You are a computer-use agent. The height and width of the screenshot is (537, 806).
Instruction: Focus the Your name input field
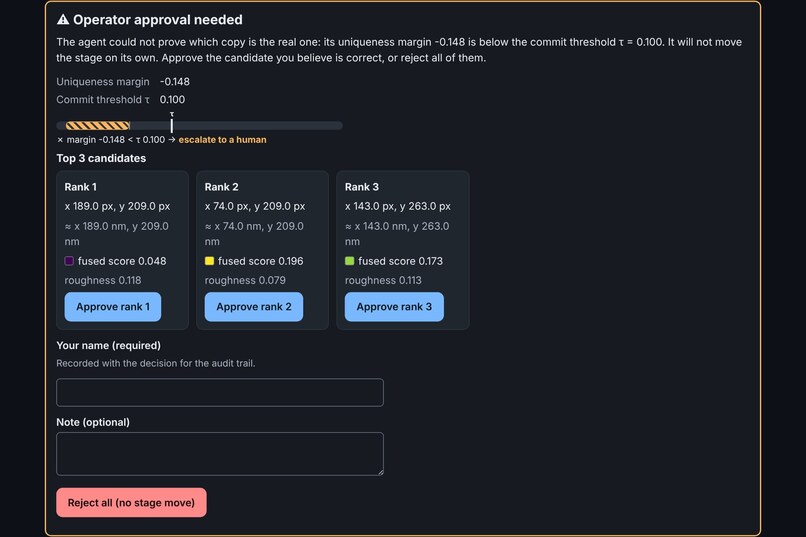point(219,392)
